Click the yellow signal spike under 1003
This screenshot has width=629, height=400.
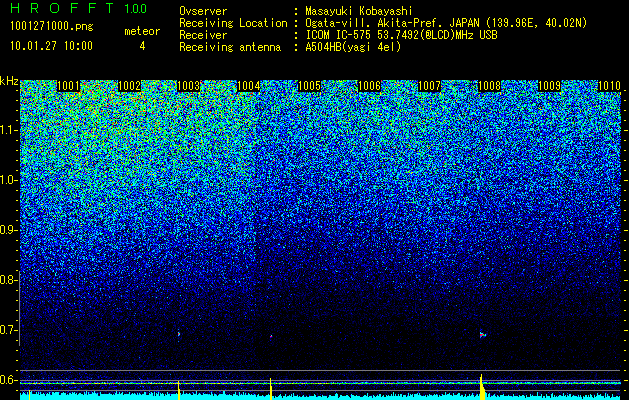click(179, 390)
